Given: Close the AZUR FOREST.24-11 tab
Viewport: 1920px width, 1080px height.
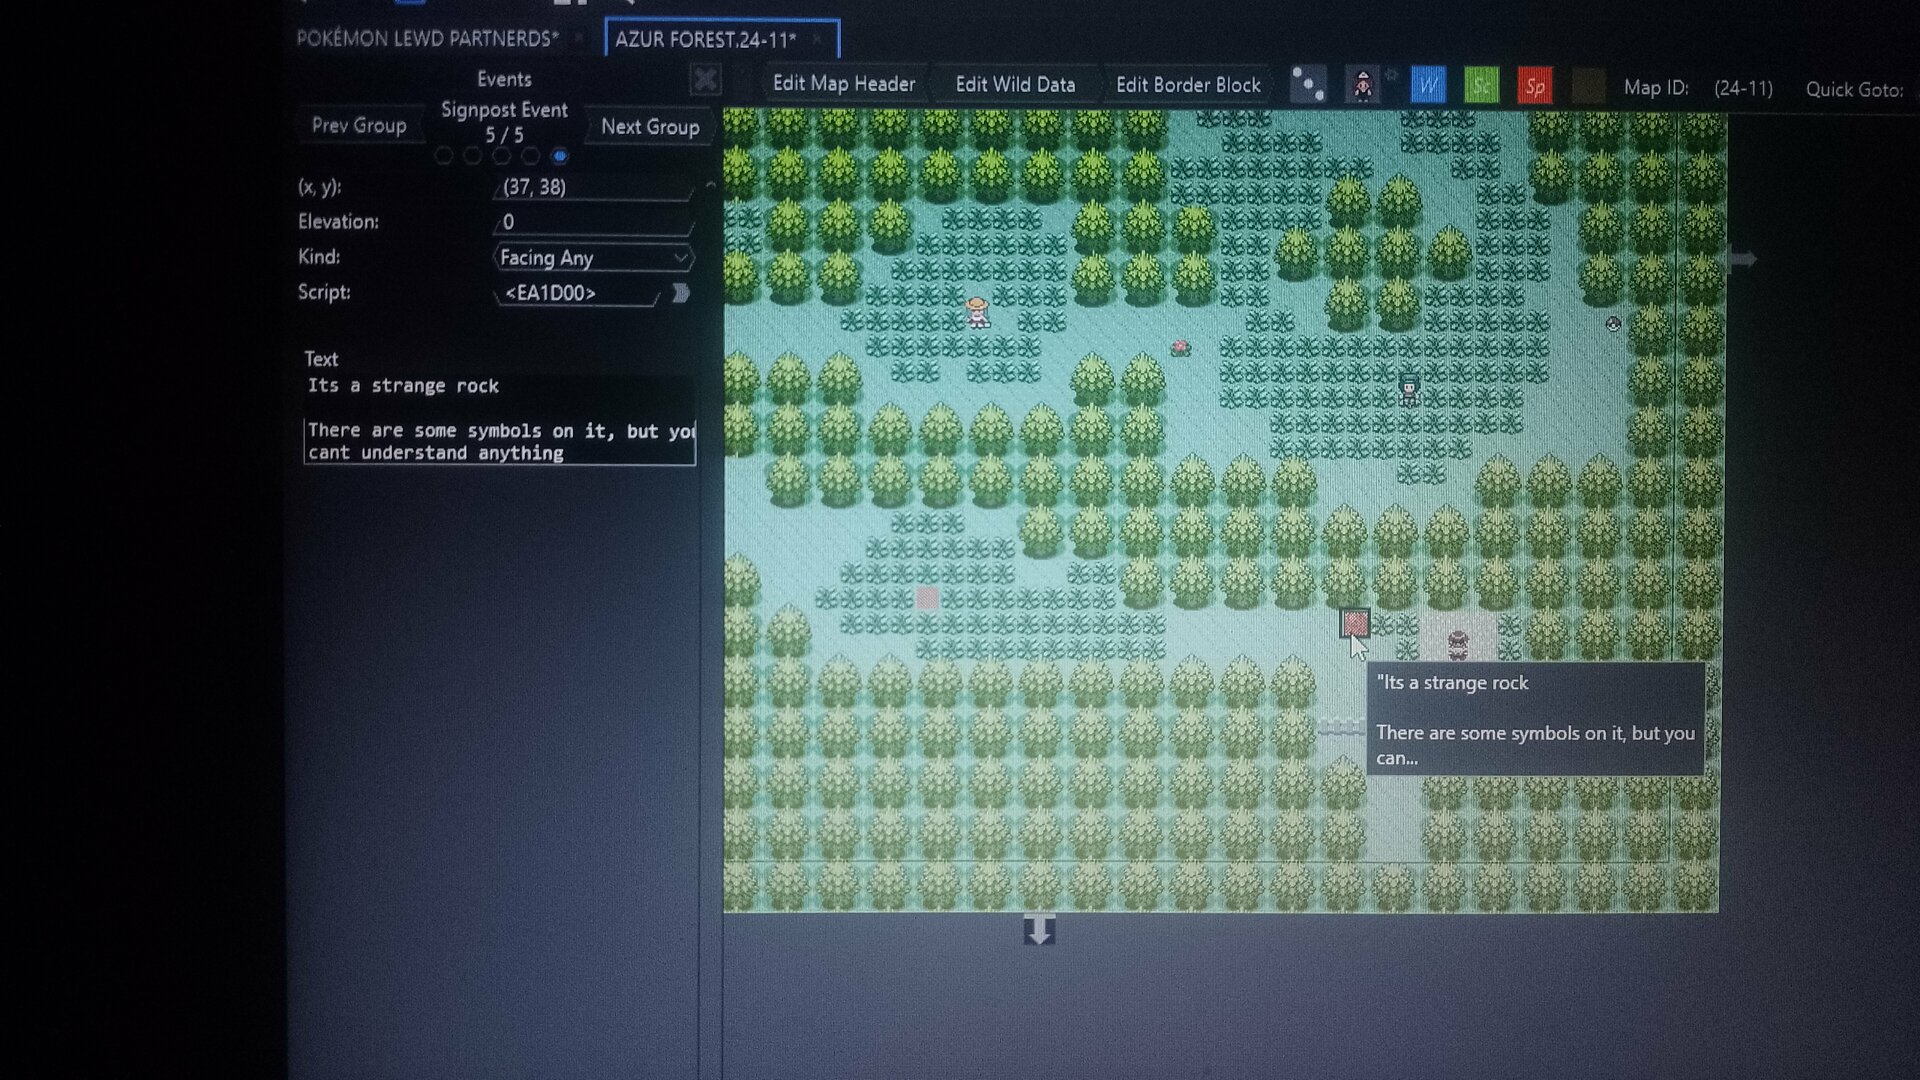Looking at the screenshot, I should pyautogui.click(x=818, y=39).
